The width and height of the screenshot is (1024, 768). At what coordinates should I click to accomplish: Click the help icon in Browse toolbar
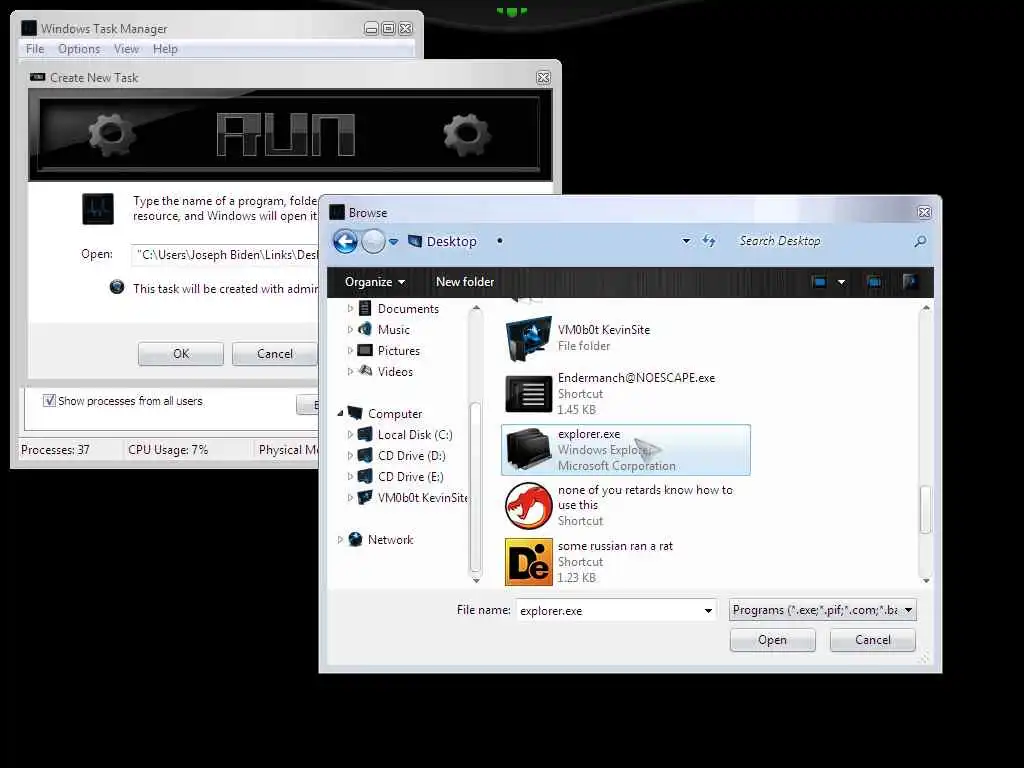click(x=910, y=282)
